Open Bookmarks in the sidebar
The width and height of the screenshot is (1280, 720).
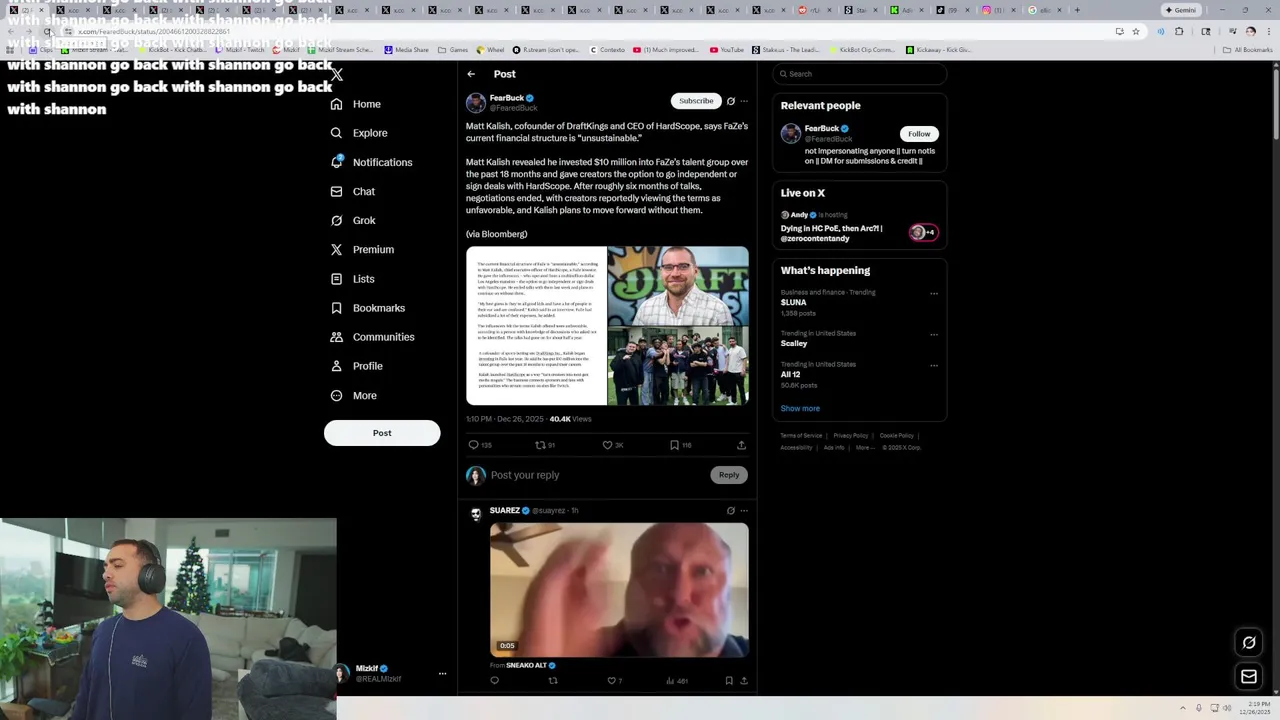[368, 308]
